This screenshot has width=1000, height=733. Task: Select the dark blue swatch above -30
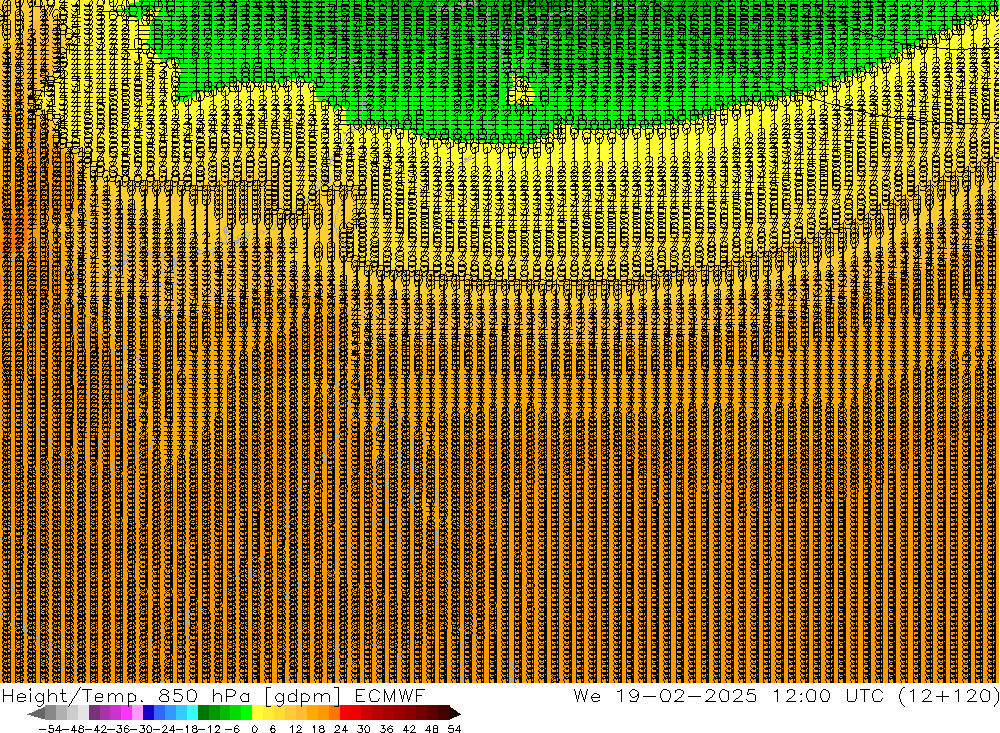point(148,713)
